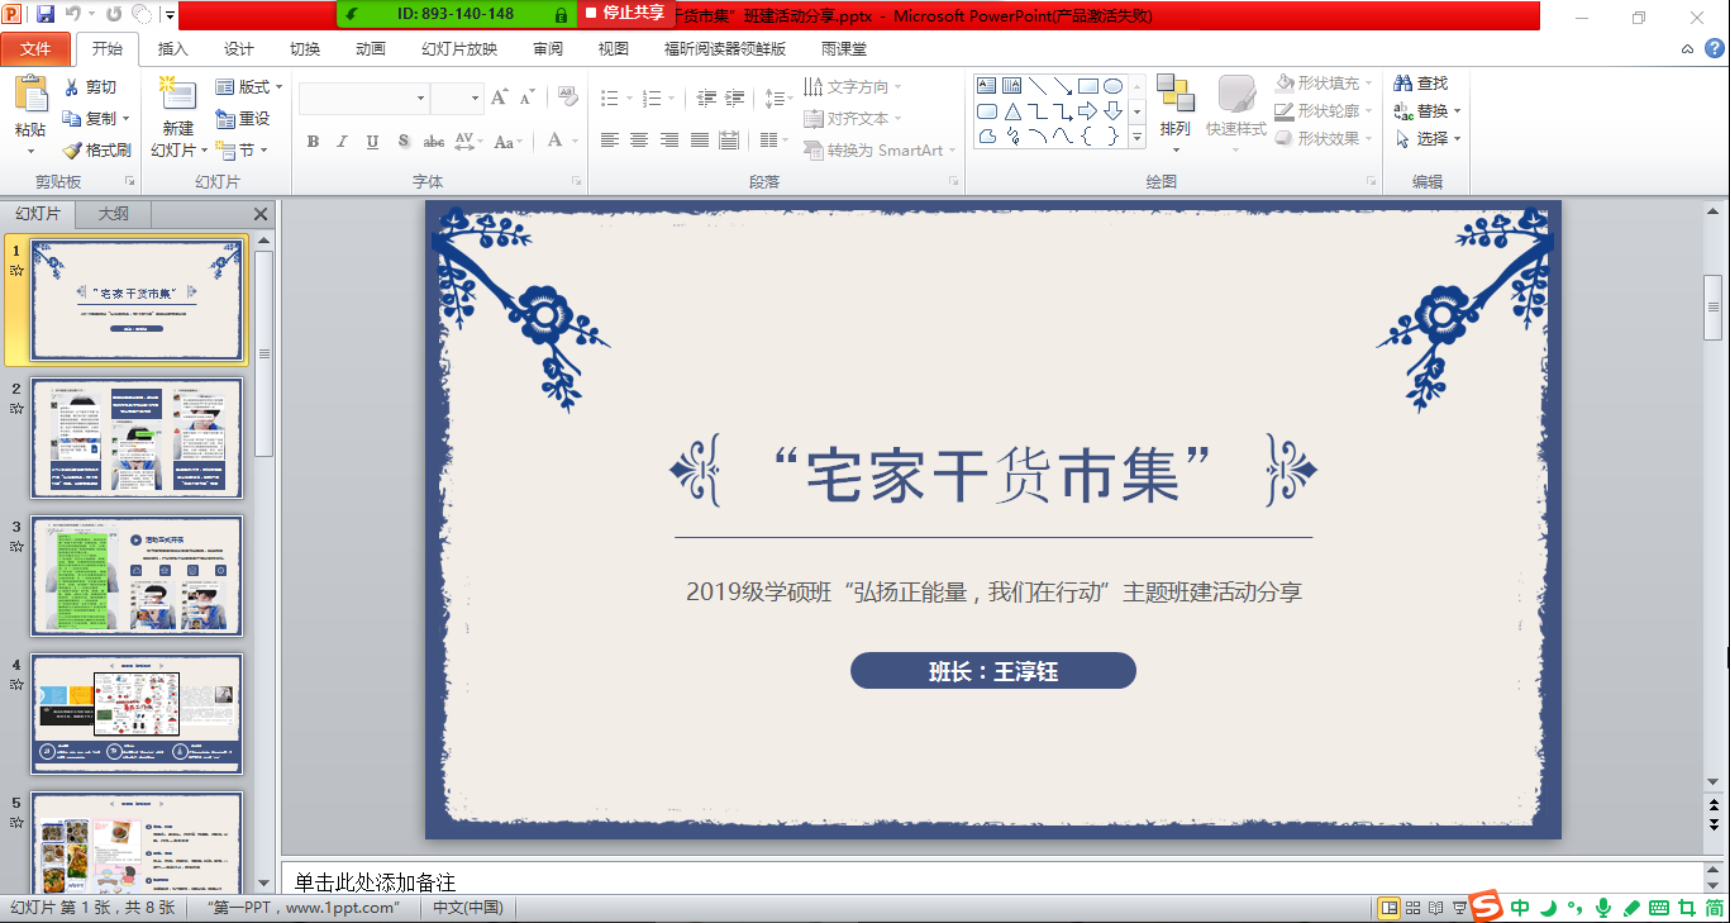Toggle Italic formatting
Image resolution: width=1731 pixels, height=923 pixels.
click(x=342, y=142)
